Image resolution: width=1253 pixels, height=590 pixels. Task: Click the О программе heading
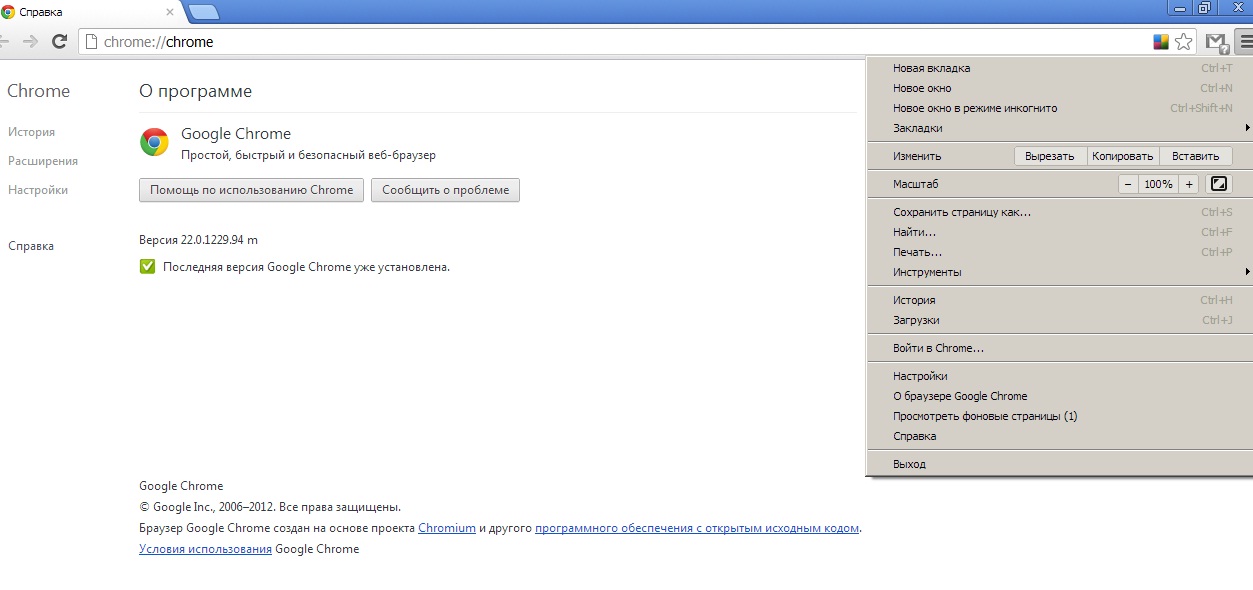point(195,91)
